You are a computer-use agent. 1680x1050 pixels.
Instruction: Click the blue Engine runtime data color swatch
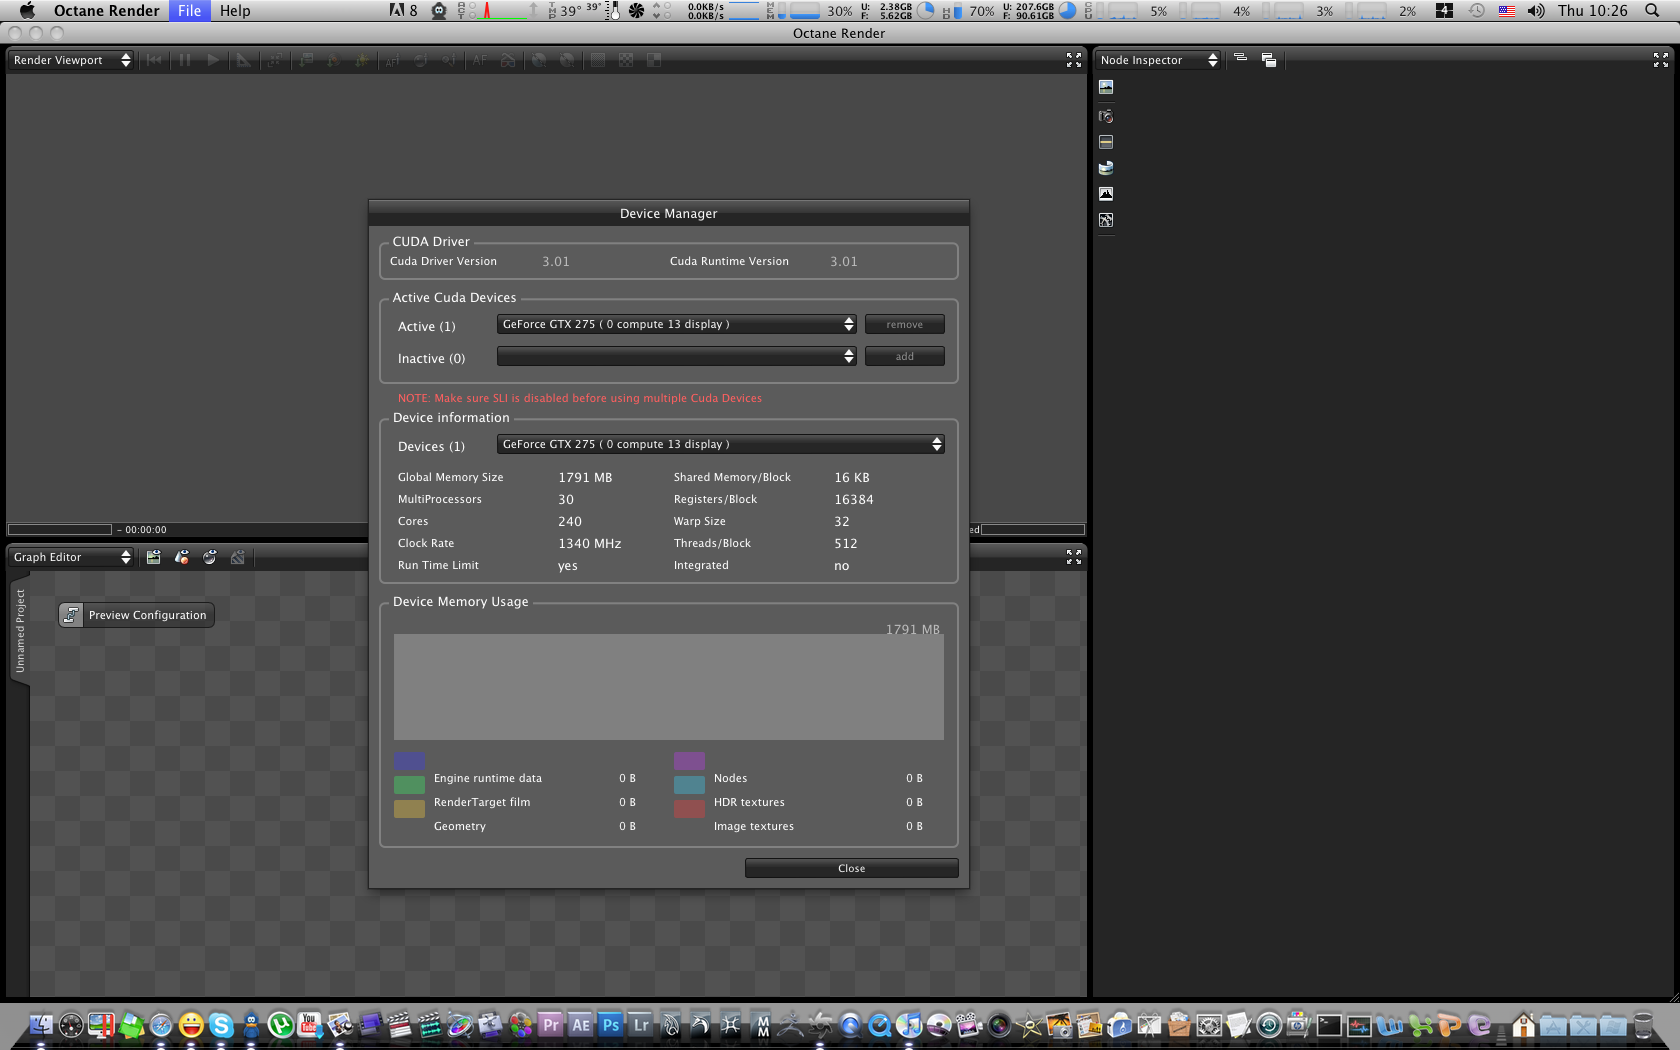pyautogui.click(x=409, y=760)
